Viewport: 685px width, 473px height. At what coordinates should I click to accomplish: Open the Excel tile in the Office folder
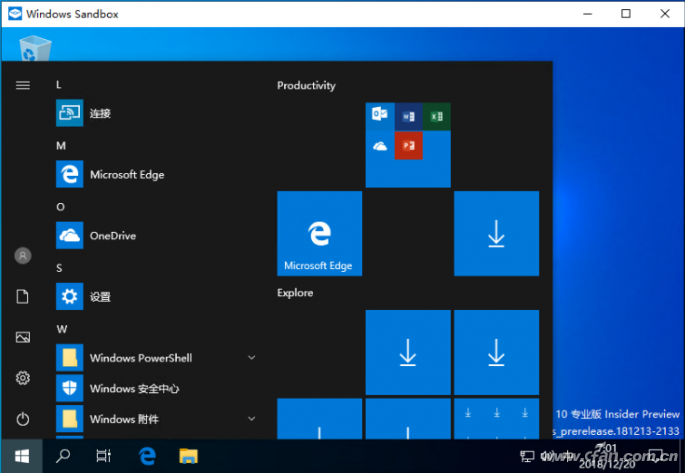[x=436, y=117]
